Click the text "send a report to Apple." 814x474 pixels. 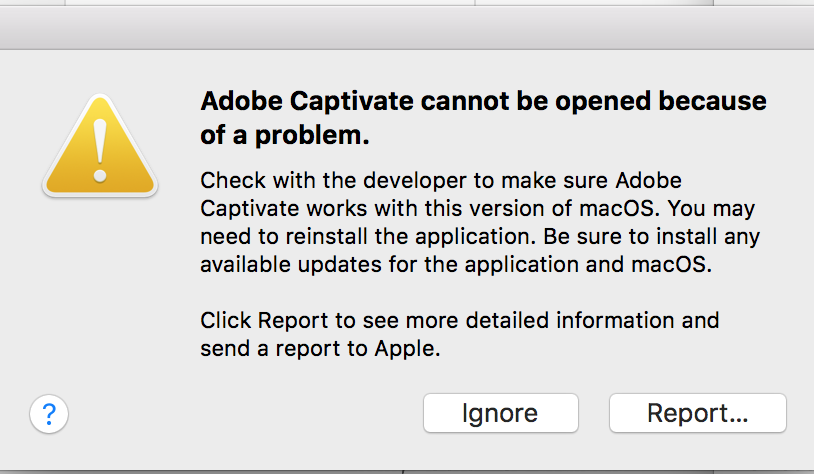(x=320, y=350)
